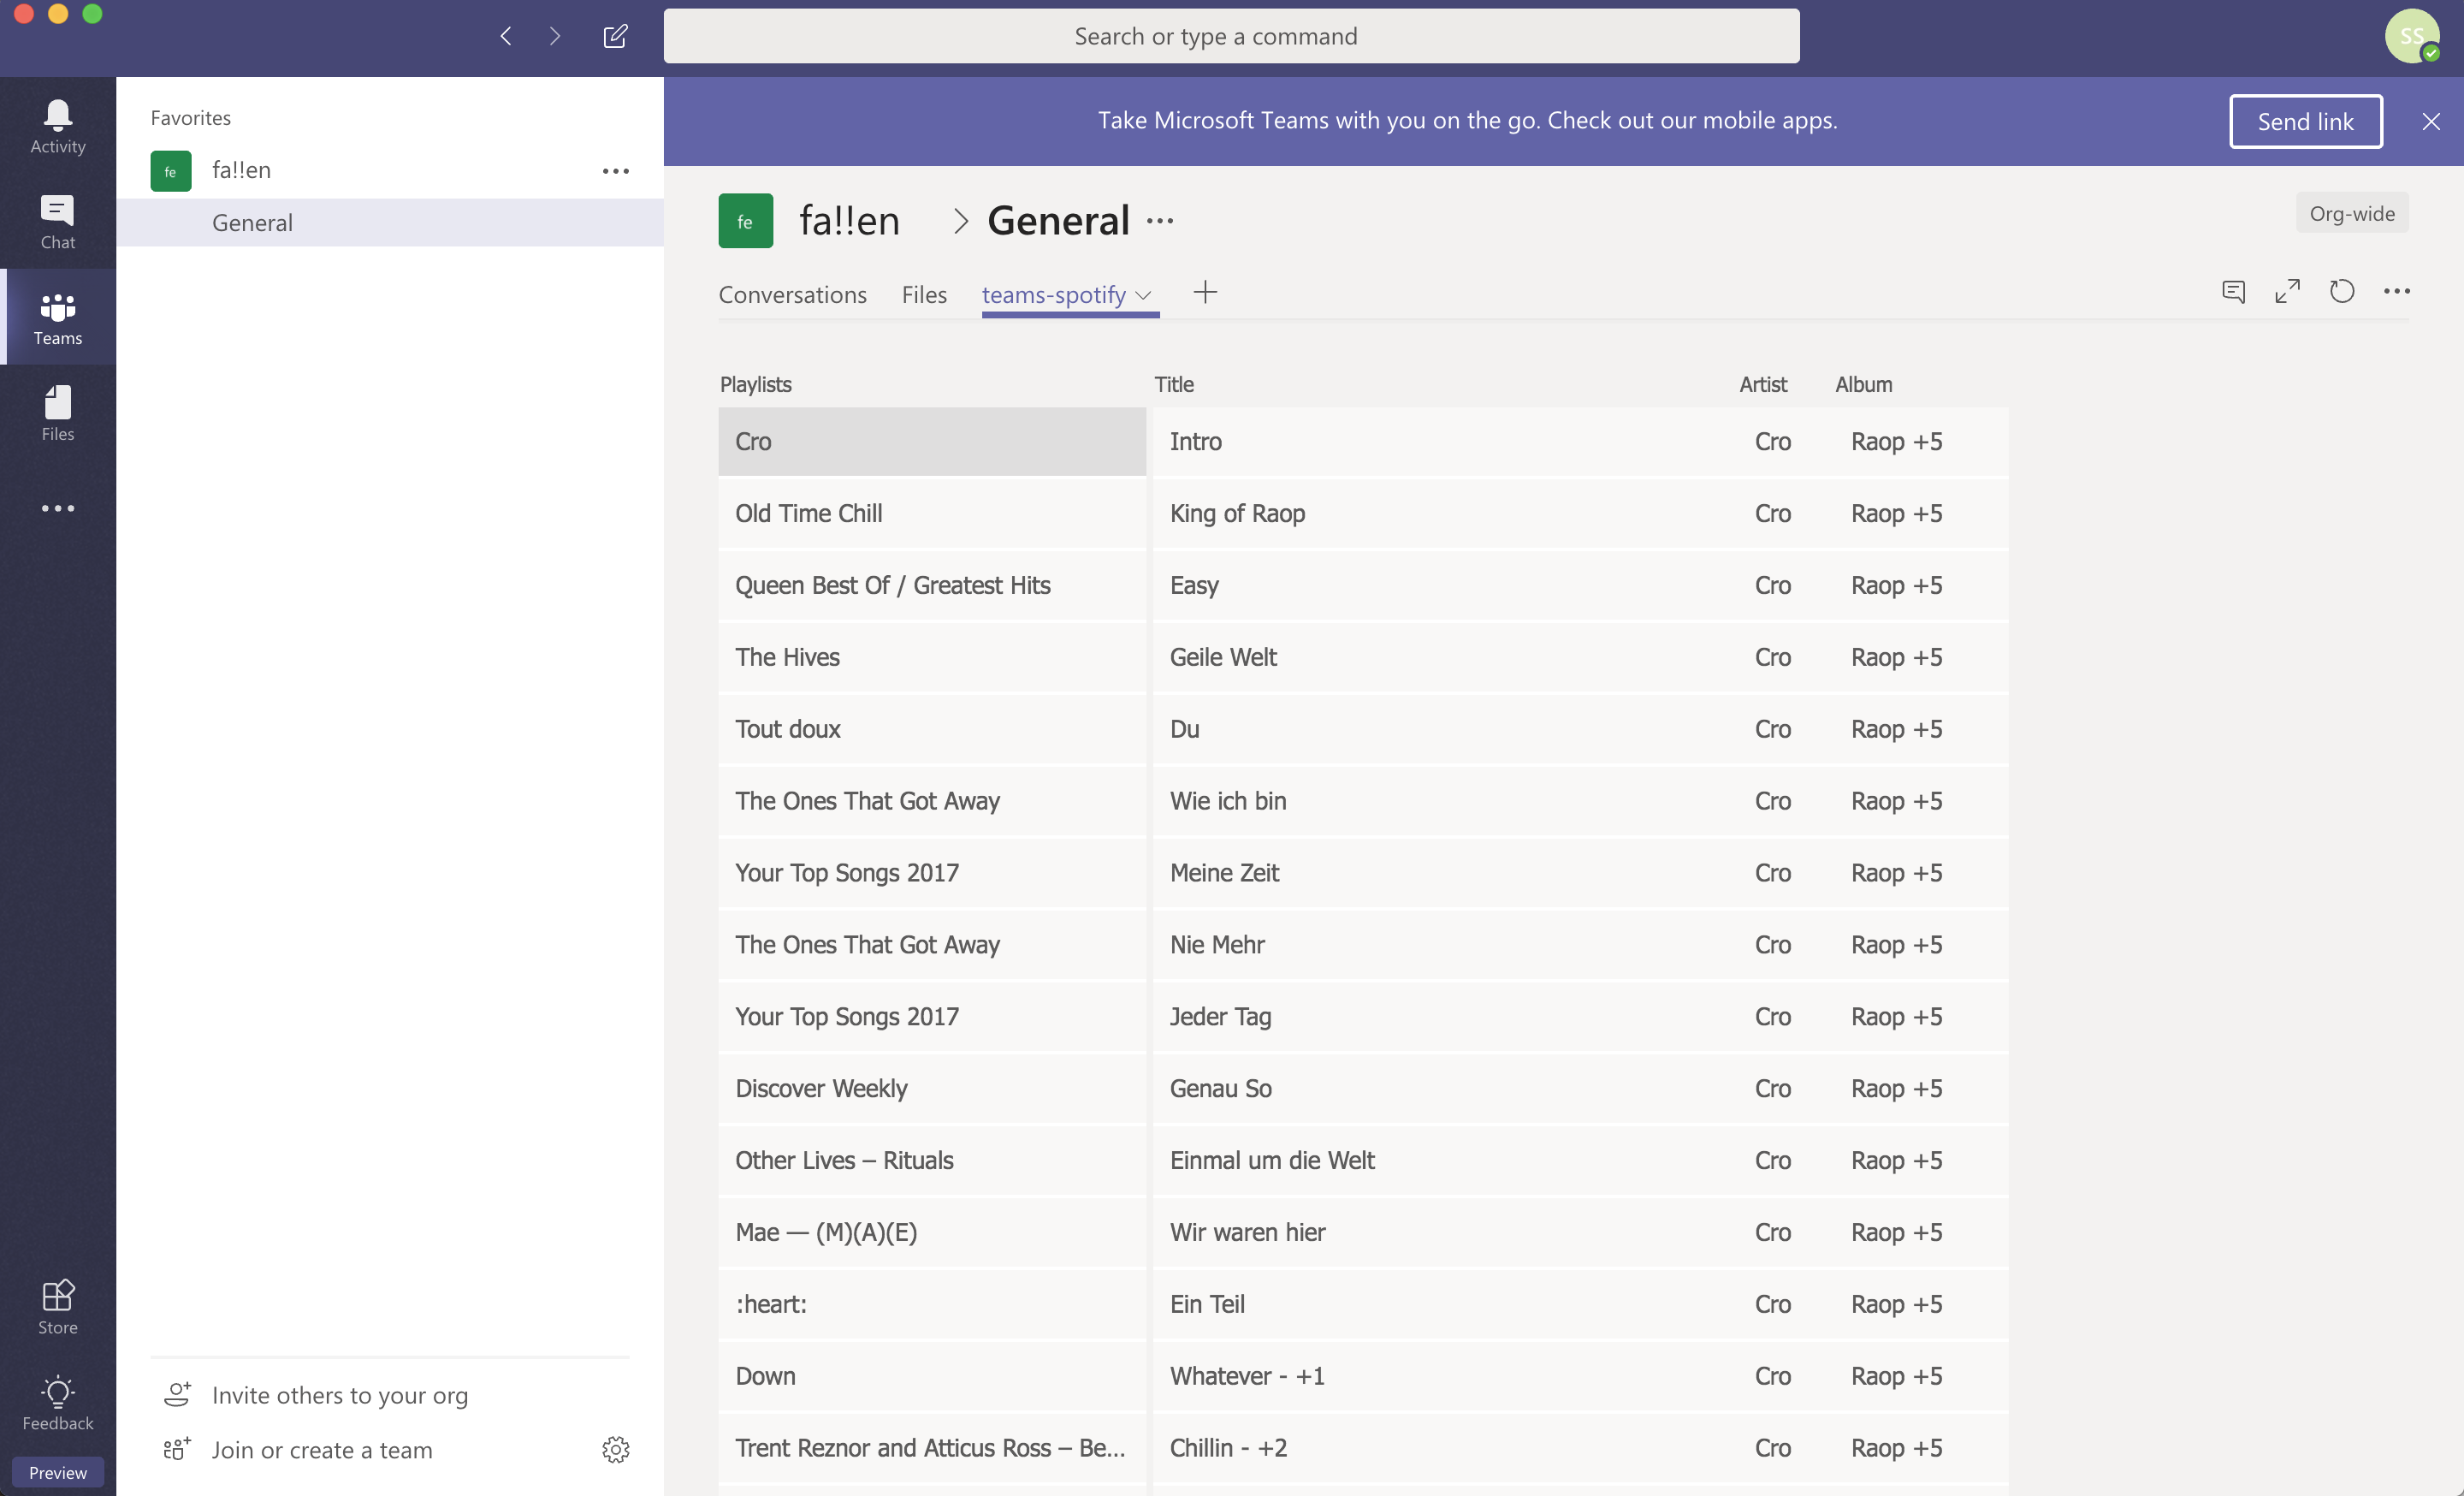
Task: Show the tab conversation panel
Action: (2233, 292)
